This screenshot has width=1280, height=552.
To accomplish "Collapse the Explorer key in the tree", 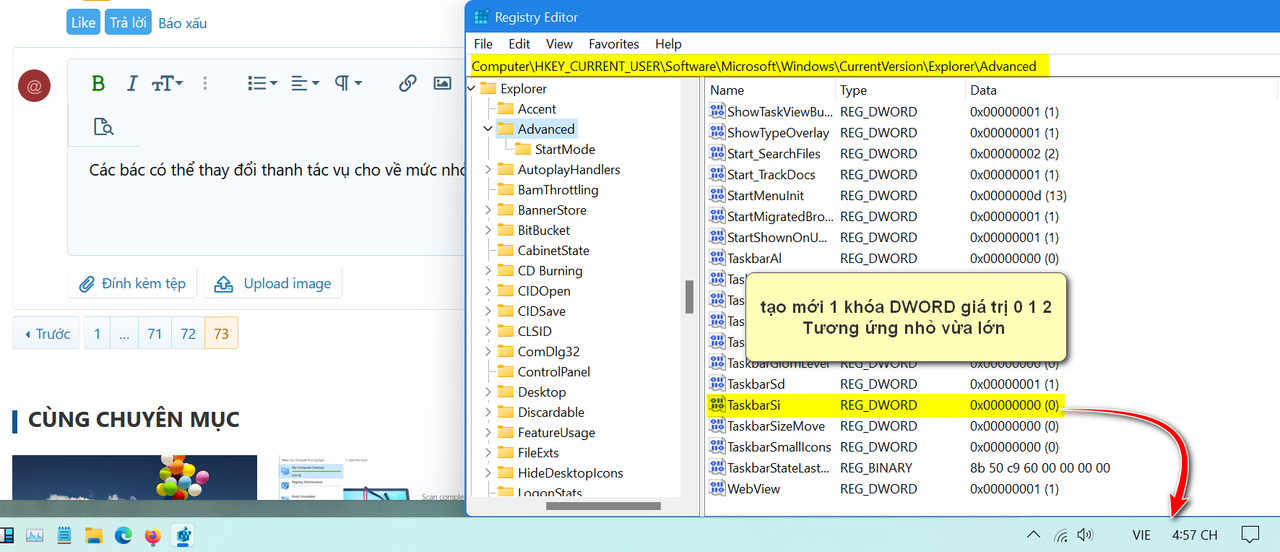I will click(471, 89).
